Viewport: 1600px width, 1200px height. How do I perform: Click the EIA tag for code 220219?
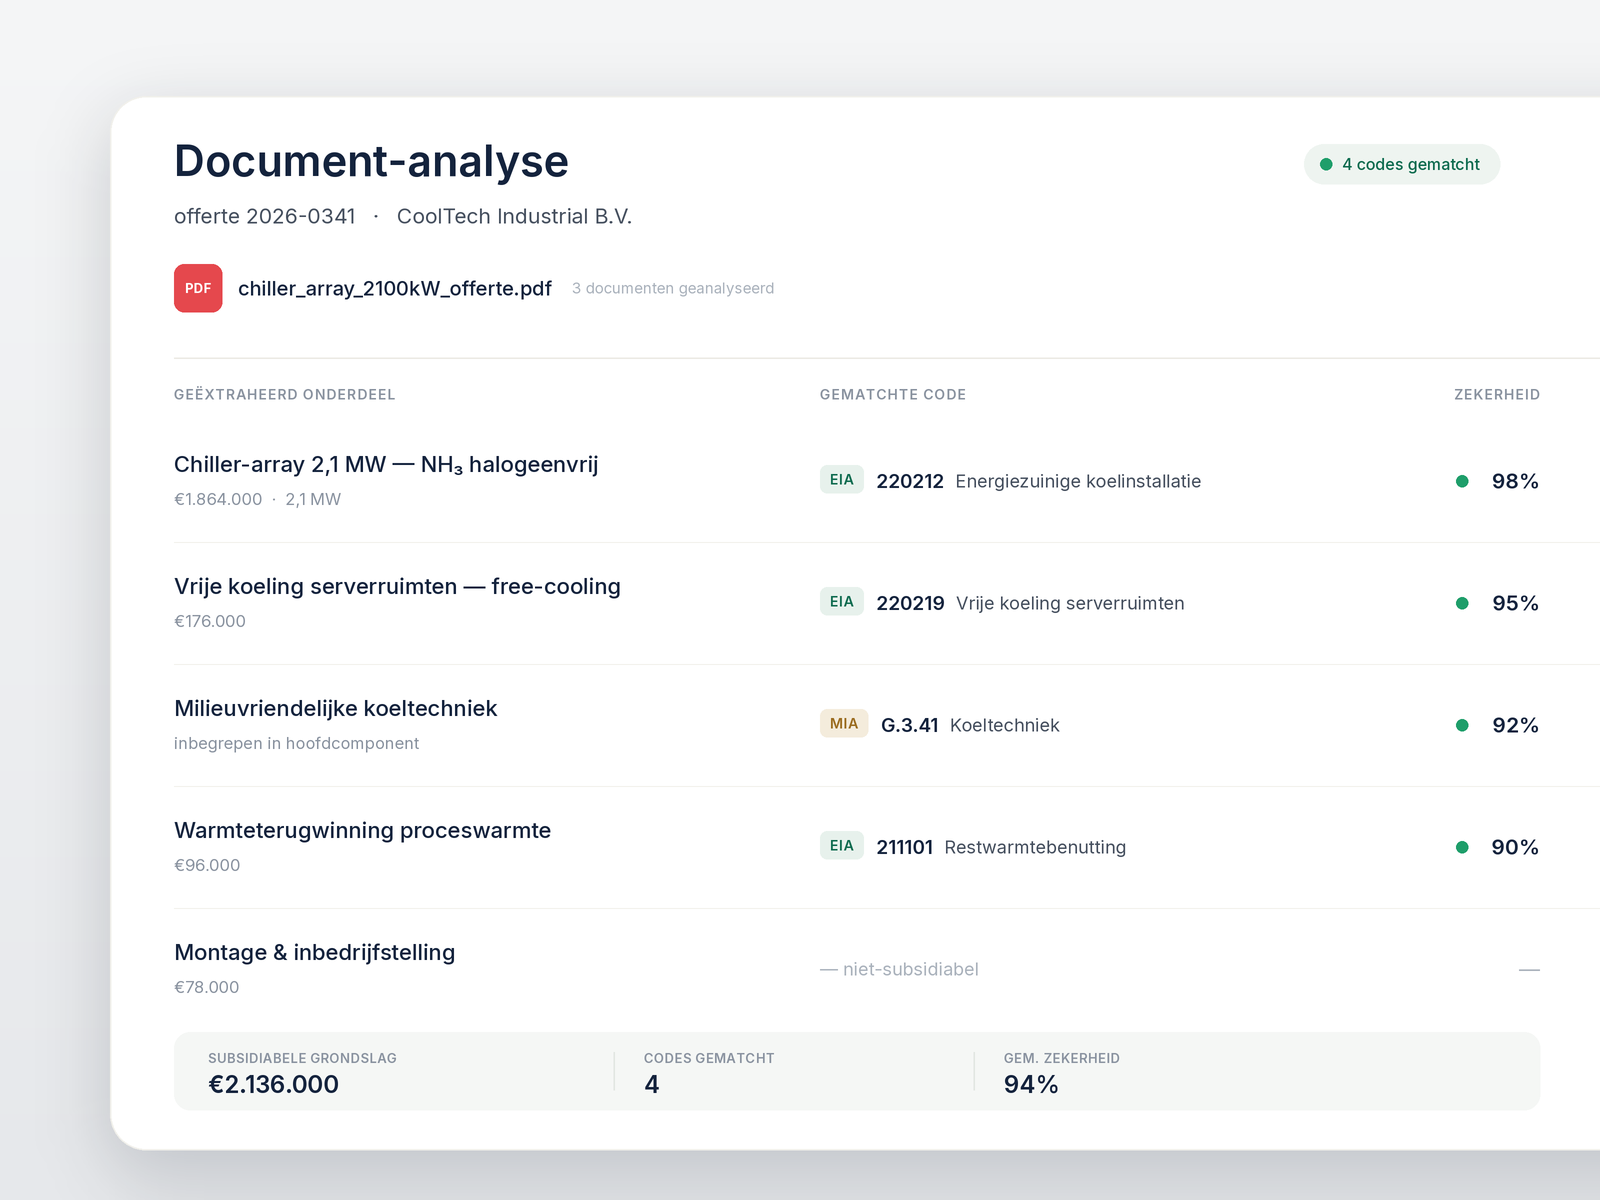pos(841,602)
